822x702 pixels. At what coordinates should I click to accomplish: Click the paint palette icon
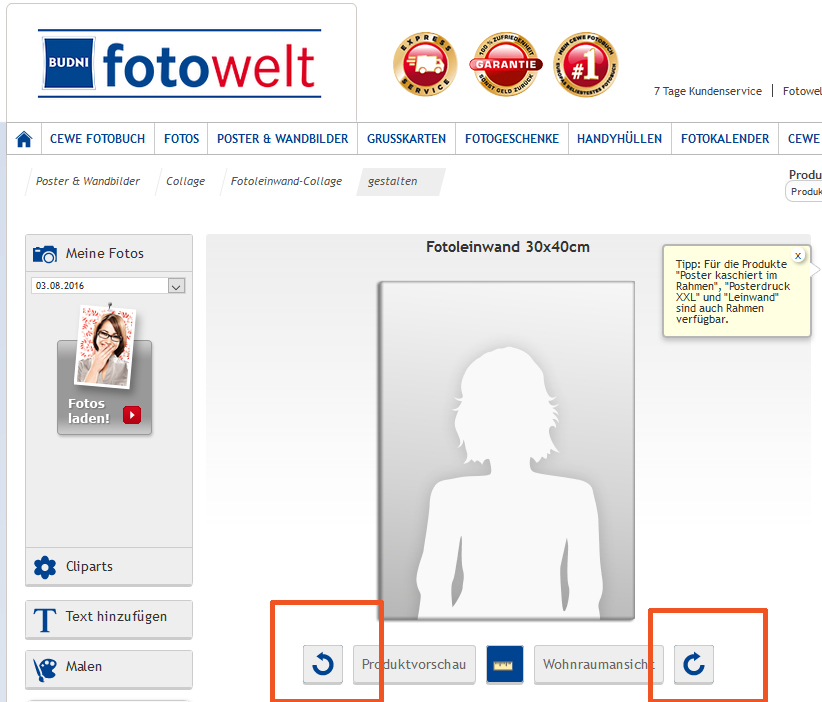[45, 670]
